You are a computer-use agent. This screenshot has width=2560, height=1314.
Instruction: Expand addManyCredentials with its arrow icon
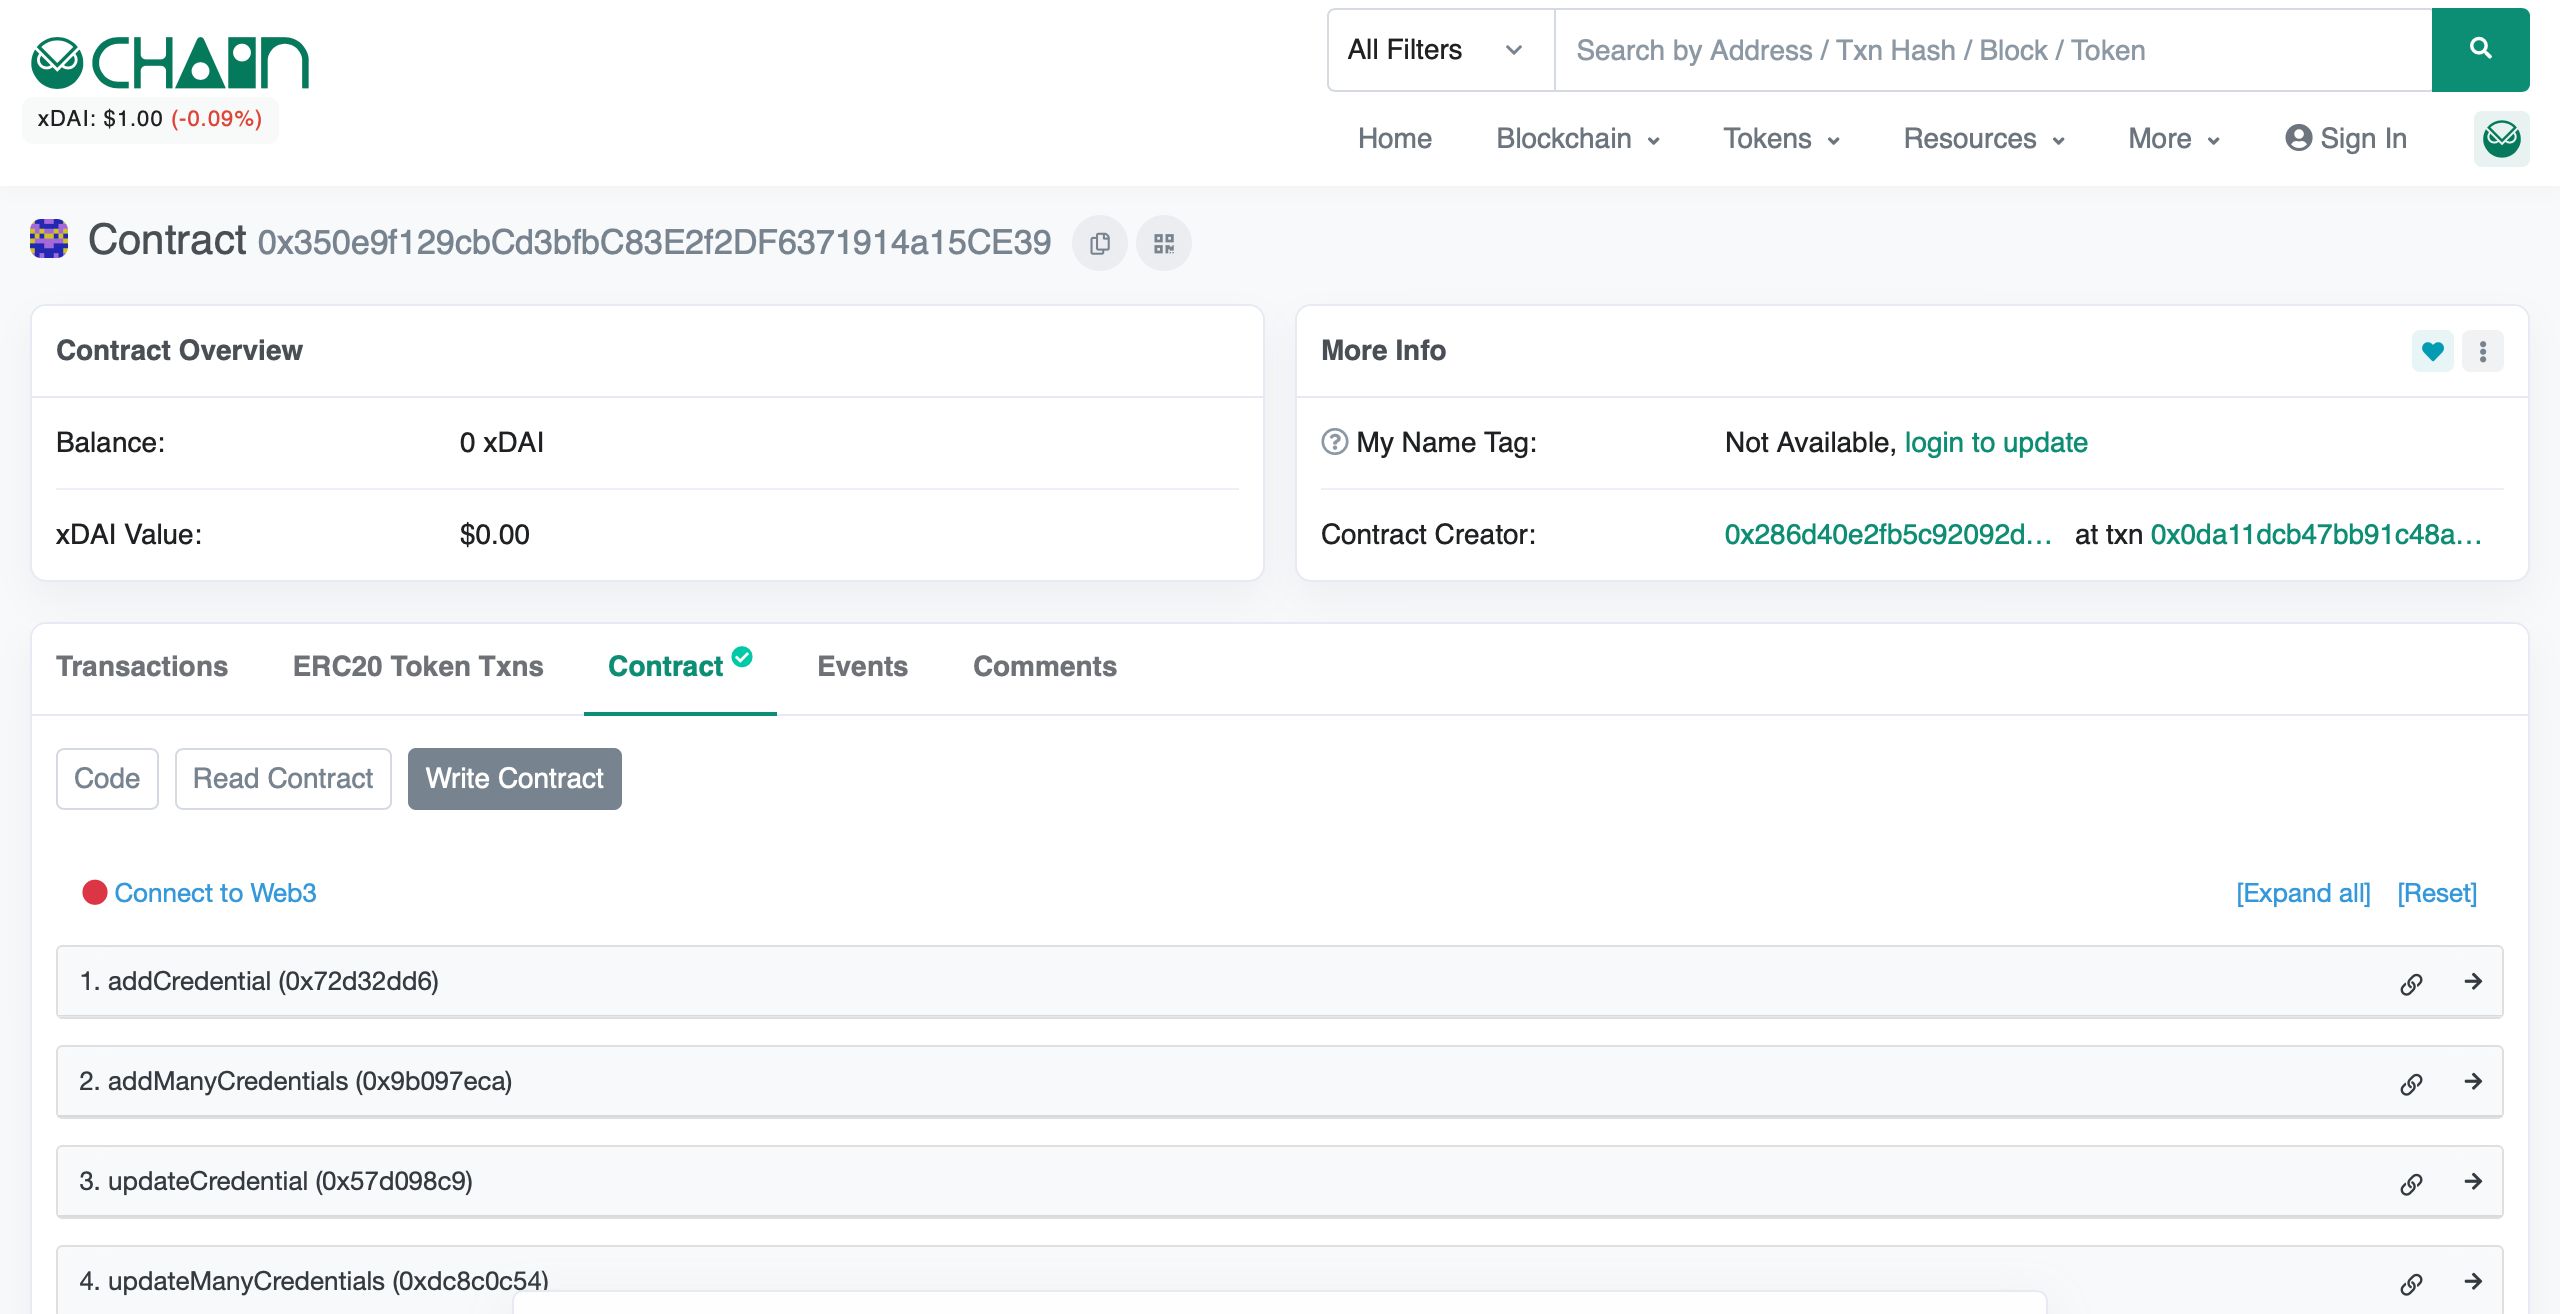coord(2473,1081)
